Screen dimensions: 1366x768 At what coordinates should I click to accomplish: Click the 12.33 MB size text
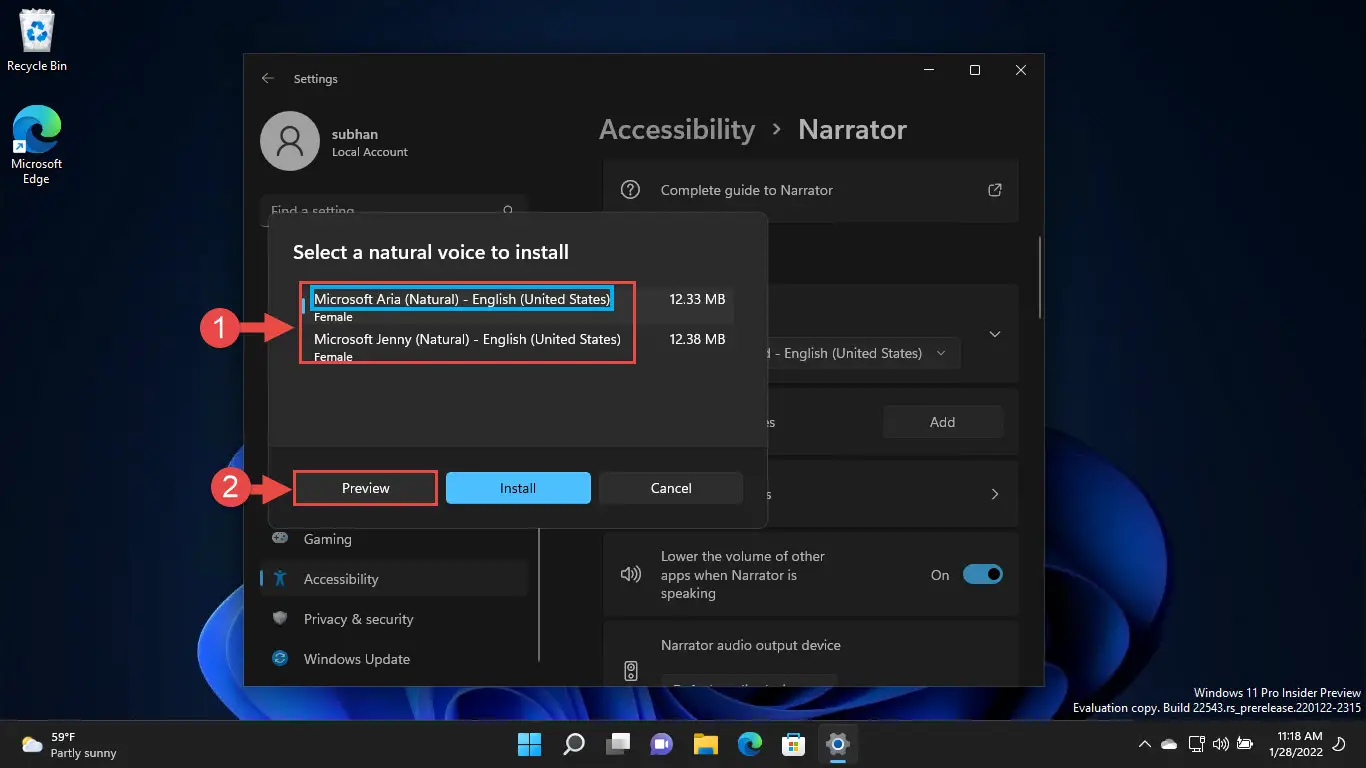tap(697, 299)
